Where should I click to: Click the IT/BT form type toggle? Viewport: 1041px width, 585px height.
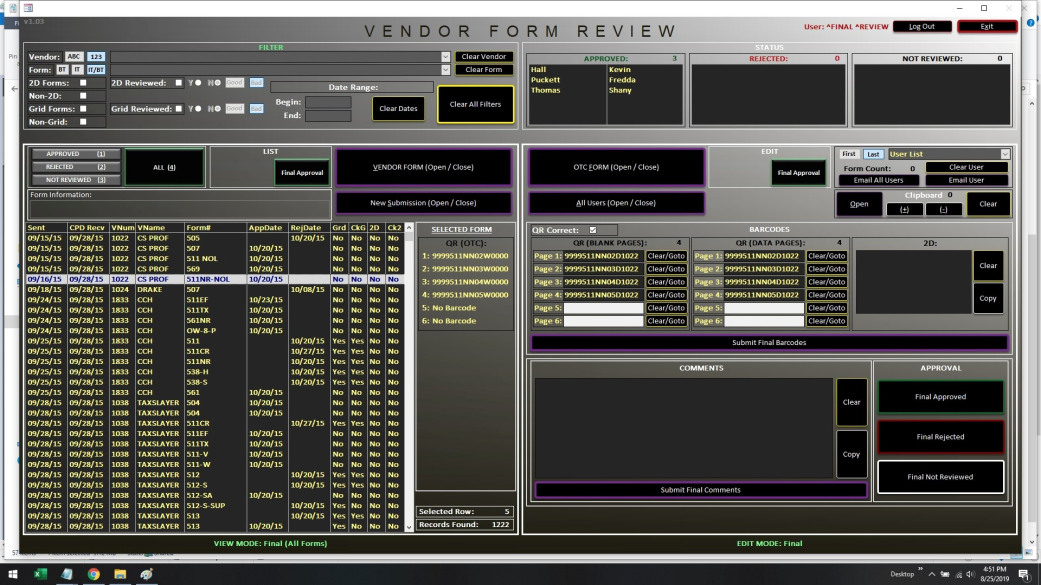(96, 70)
